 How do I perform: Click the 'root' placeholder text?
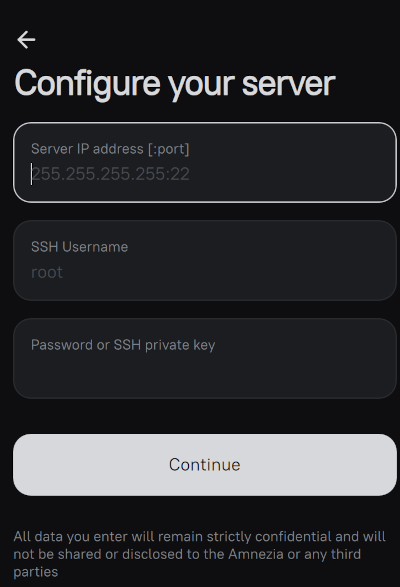coord(47,272)
